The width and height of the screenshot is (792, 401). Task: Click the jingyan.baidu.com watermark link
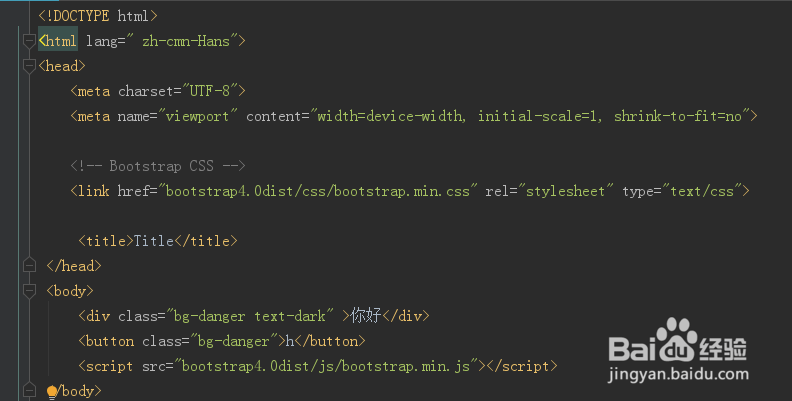click(x=678, y=374)
